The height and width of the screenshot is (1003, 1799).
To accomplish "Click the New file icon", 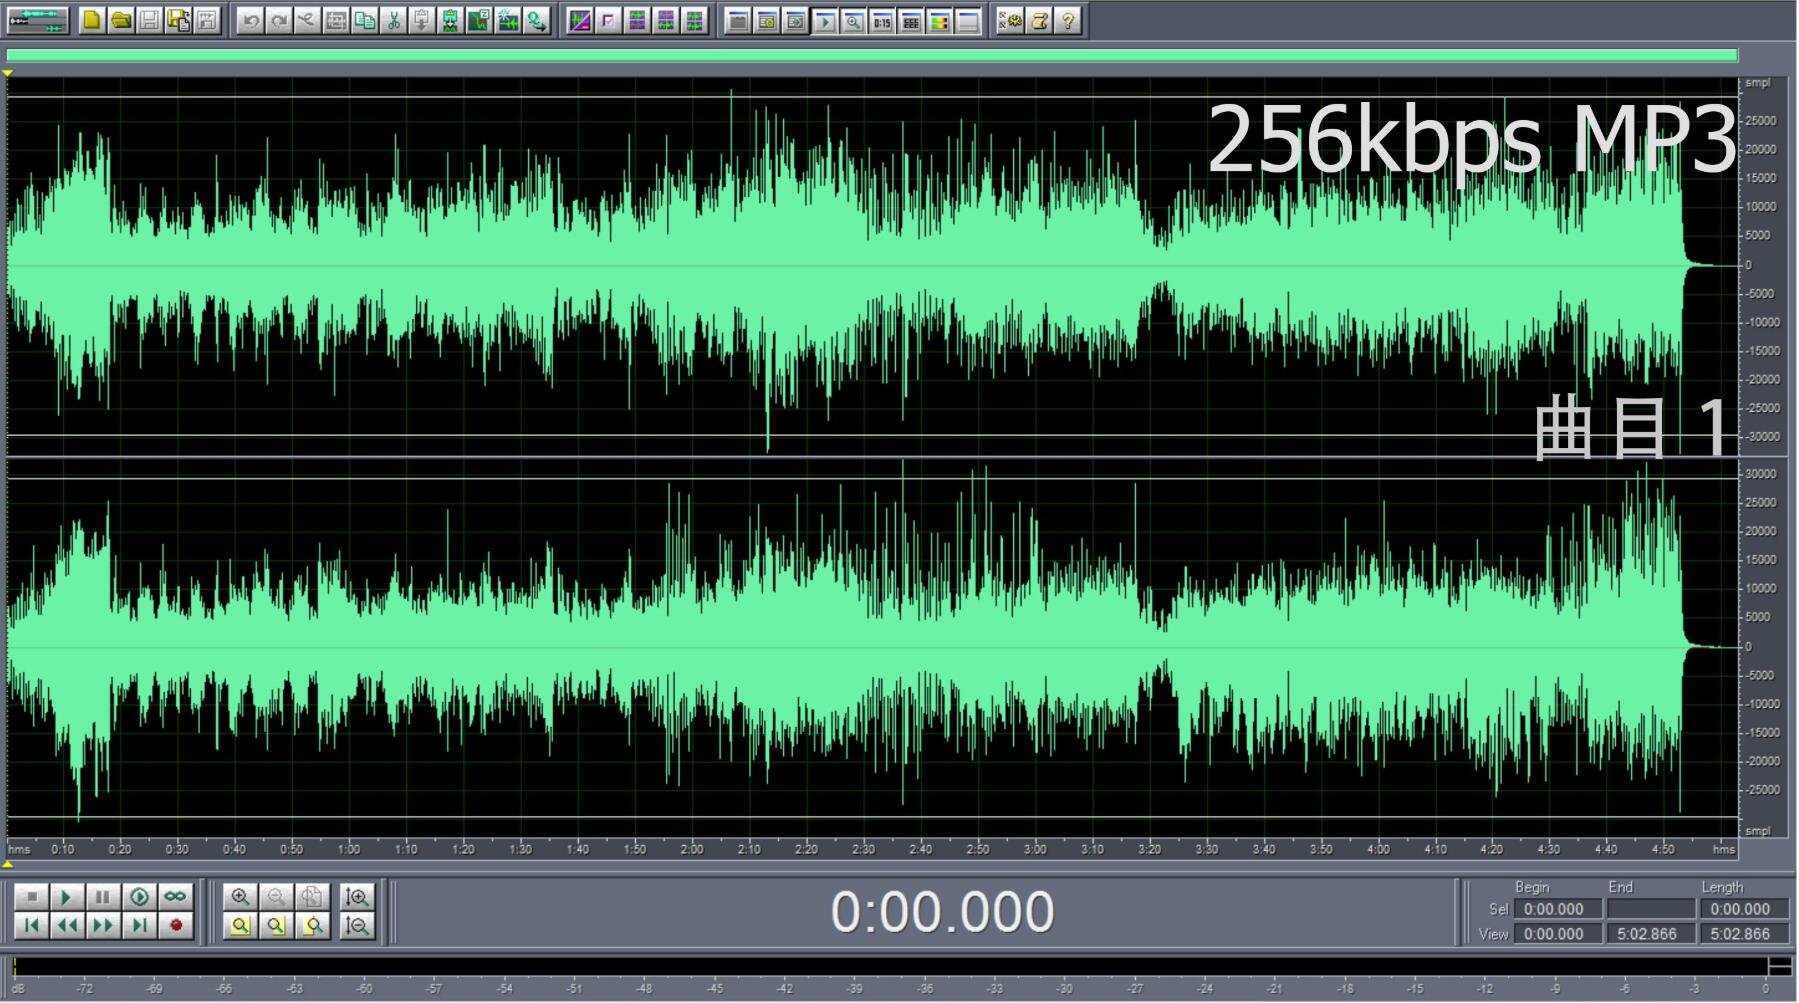I will click(92, 20).
